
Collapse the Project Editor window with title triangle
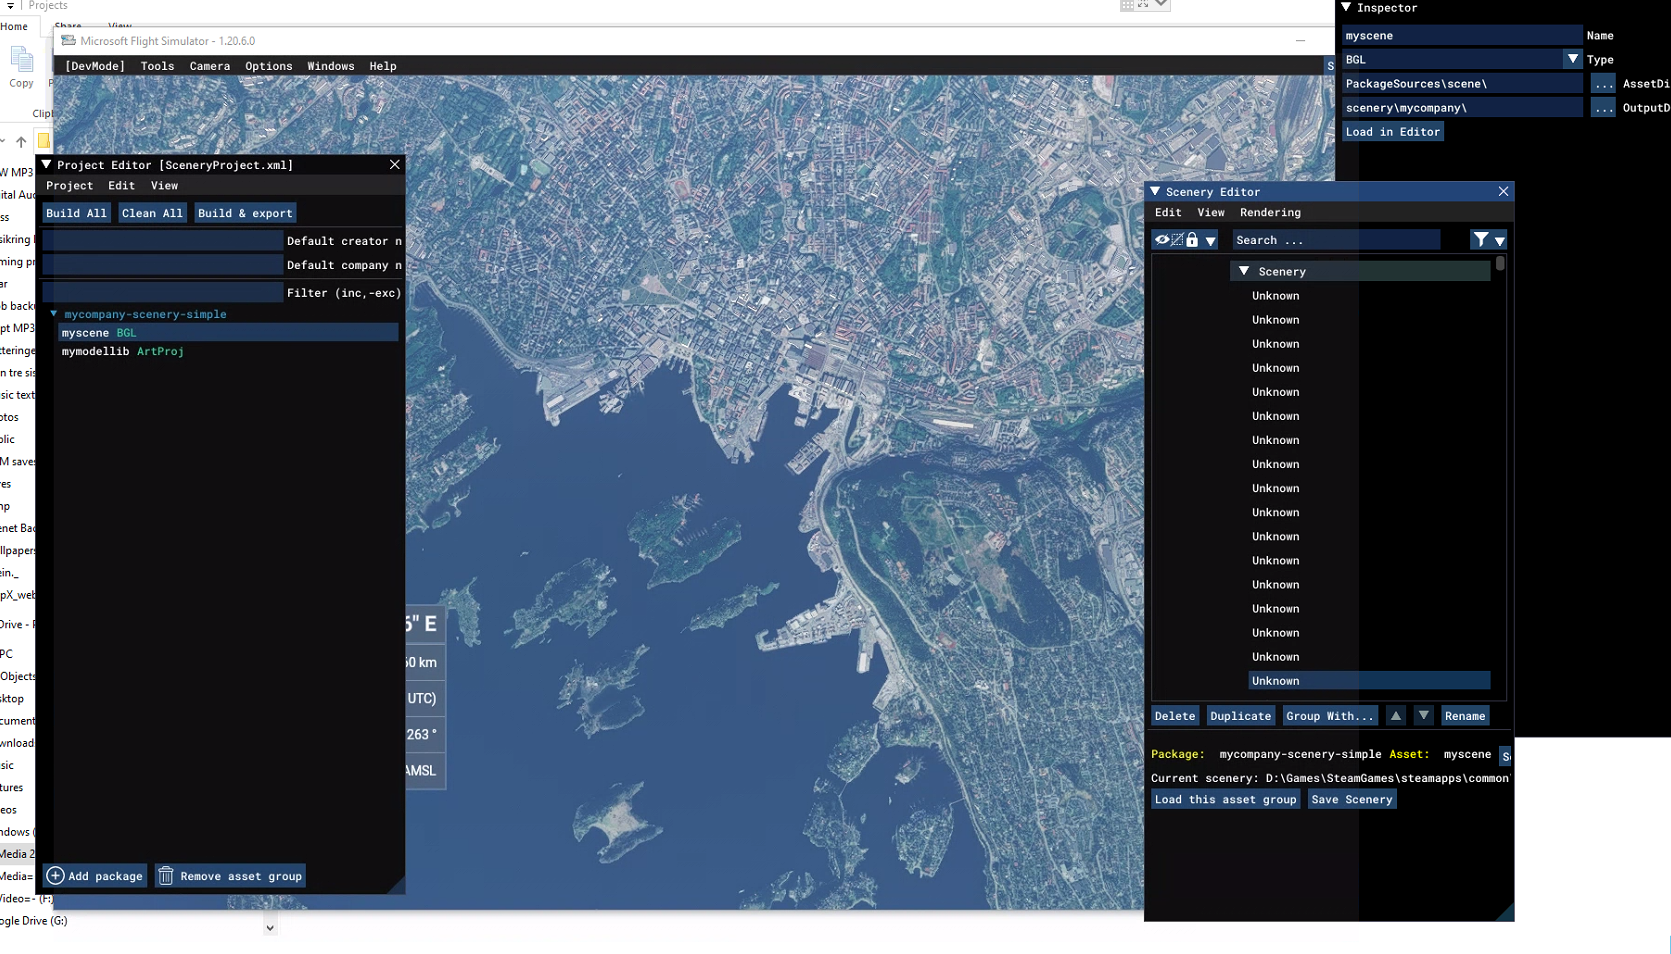[x=46, y=164]
